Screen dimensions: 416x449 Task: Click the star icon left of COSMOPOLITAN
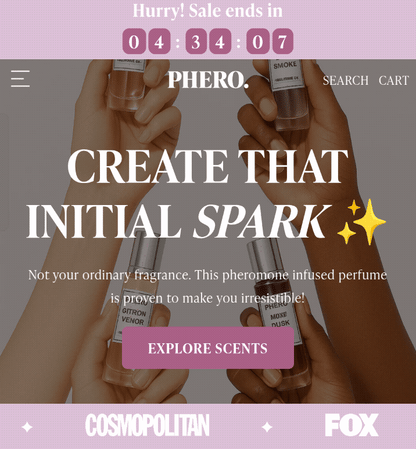pyautogui.click(x=27, y=427)
